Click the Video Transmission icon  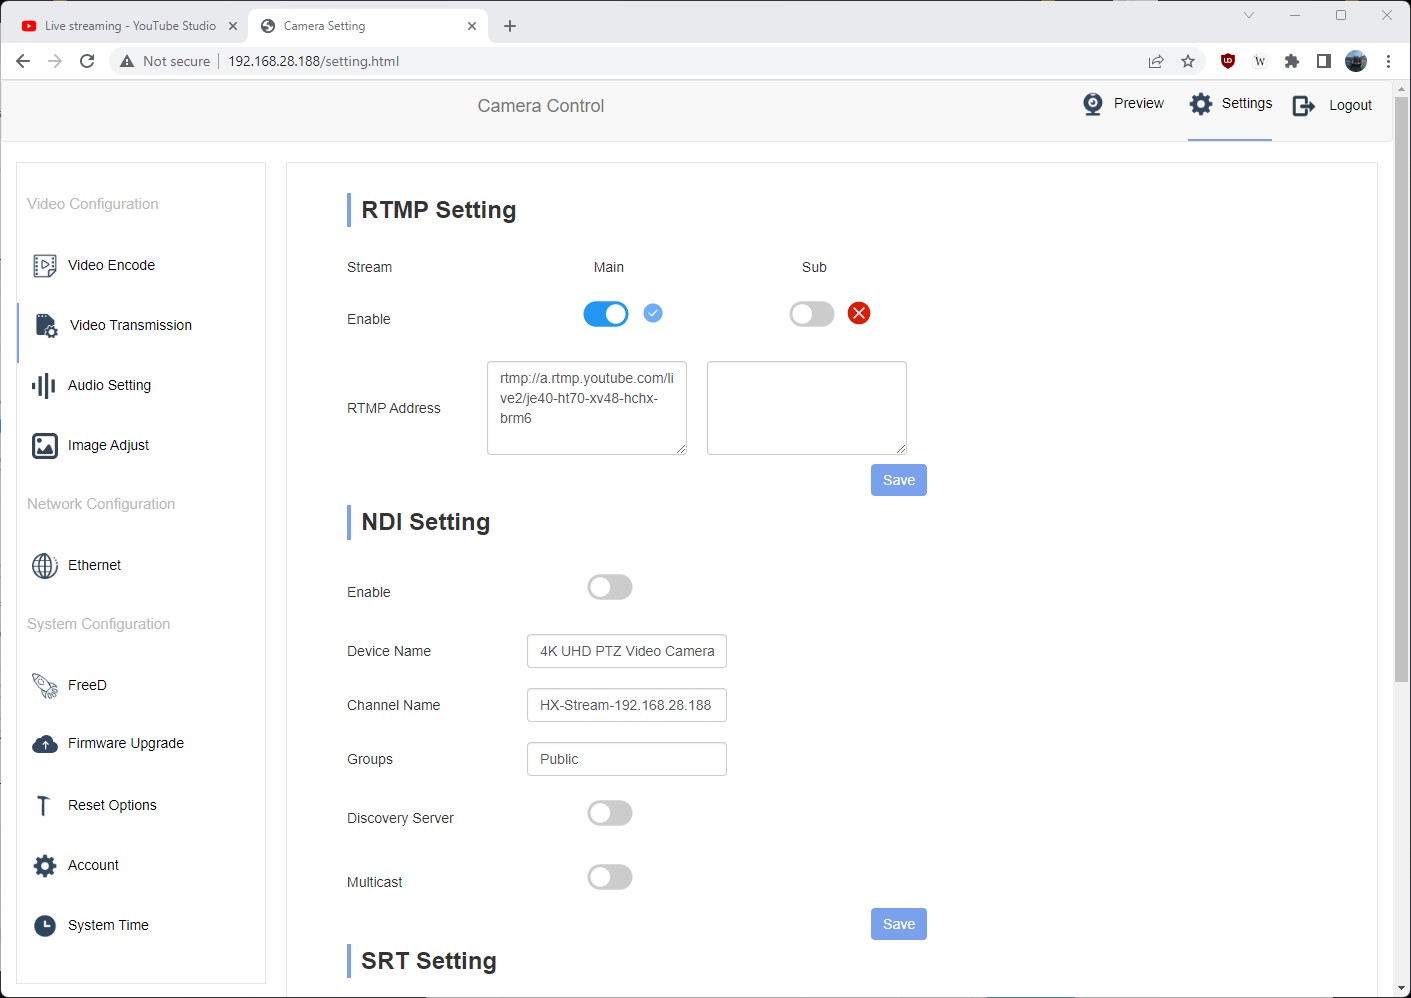pyautogui.click(x=45, y=325)
